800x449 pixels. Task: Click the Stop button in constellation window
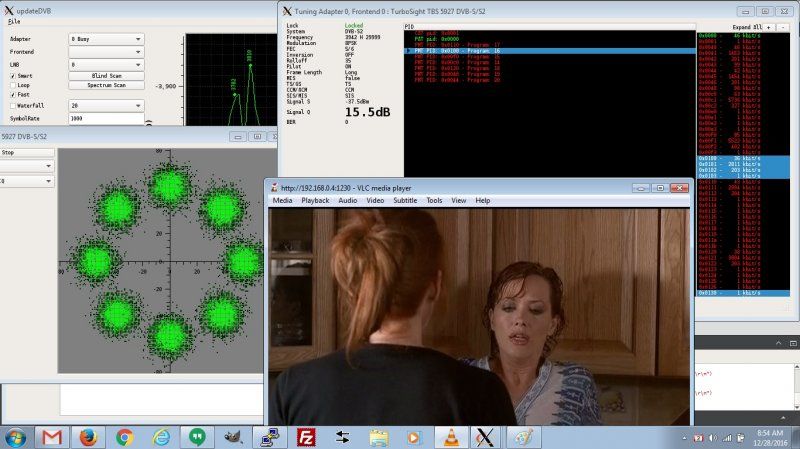pos(27,153)
